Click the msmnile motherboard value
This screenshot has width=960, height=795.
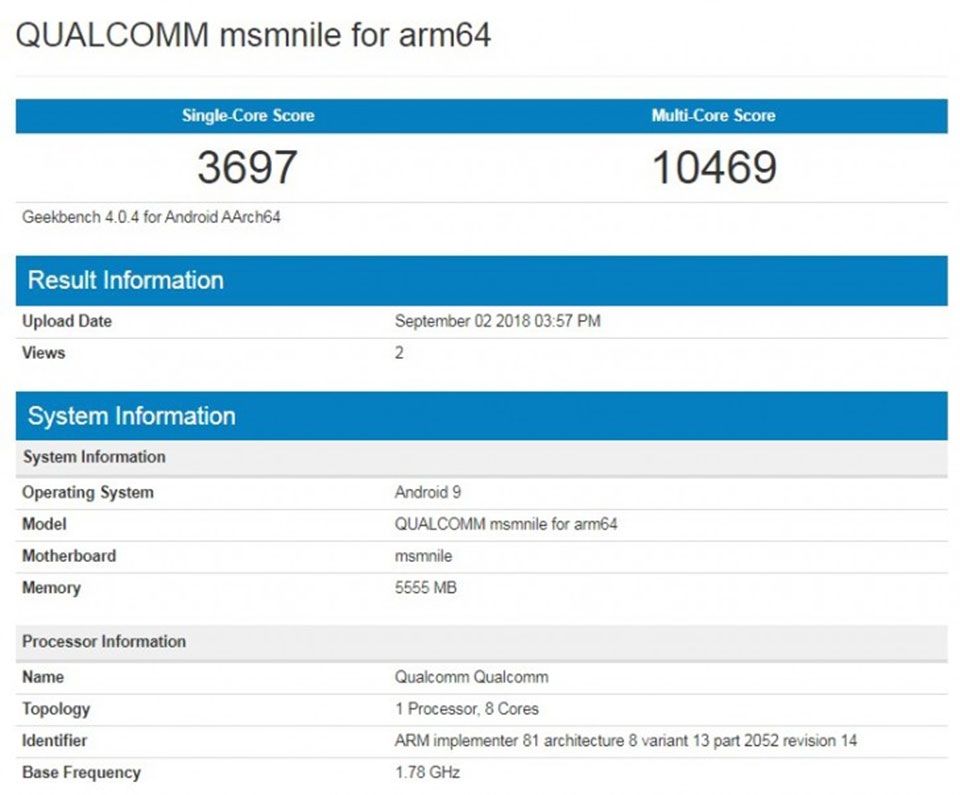(422, 556)
